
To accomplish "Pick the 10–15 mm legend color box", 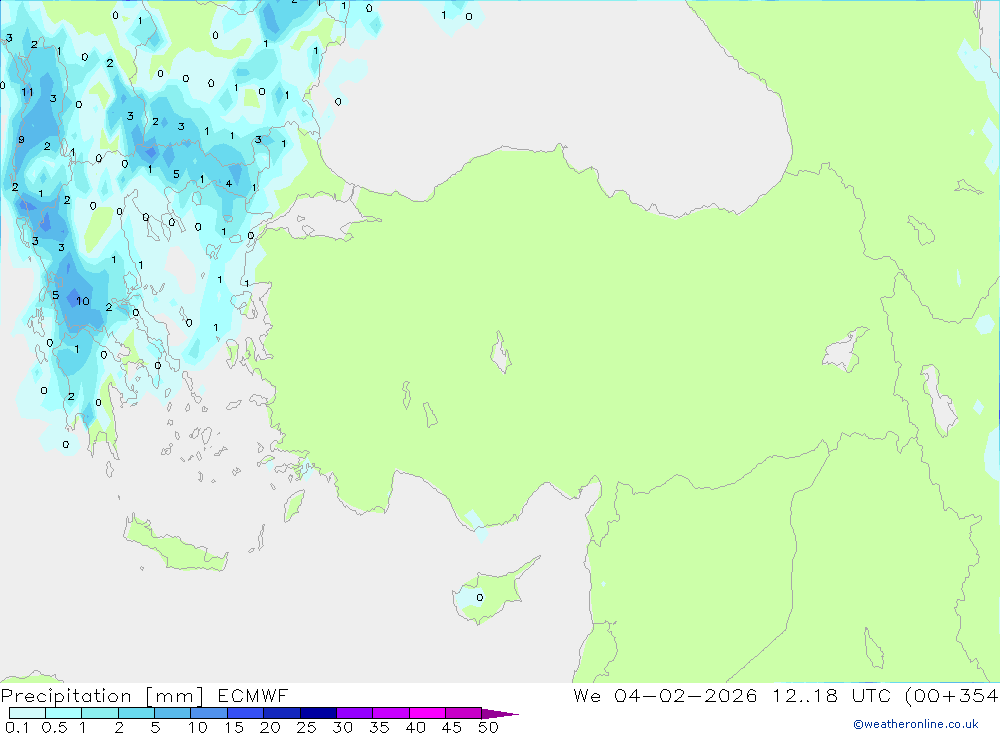I will (x=209, y=713).
